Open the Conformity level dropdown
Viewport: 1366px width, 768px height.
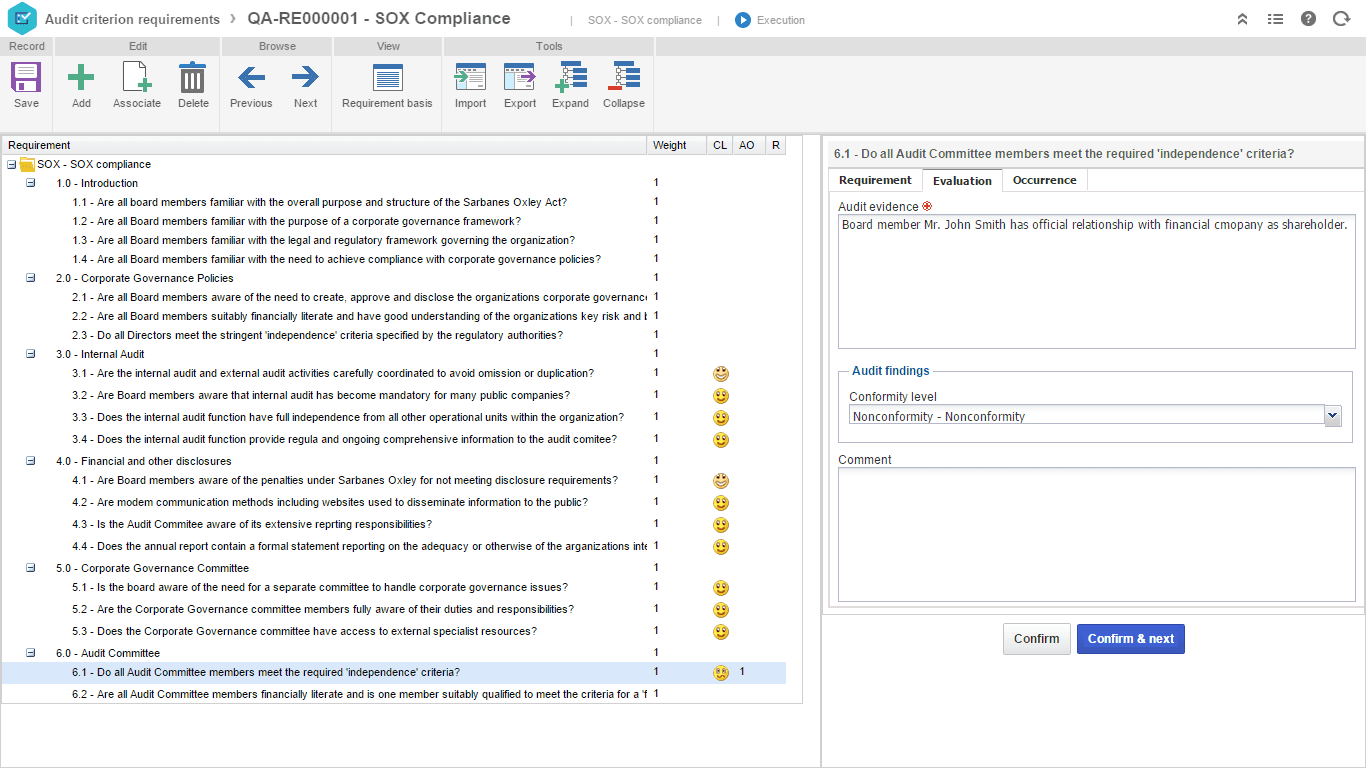tap(1332, 416)
